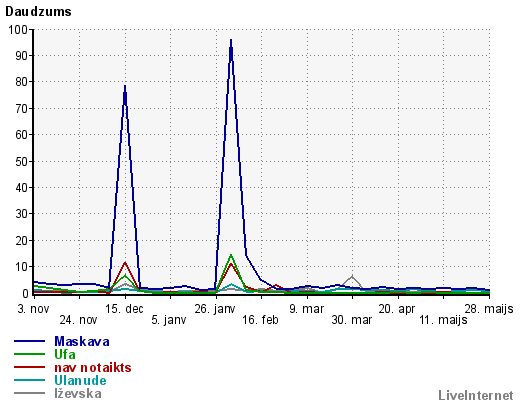Click the '11. maijs' date label
520x405 pixels.
[443, 320]
